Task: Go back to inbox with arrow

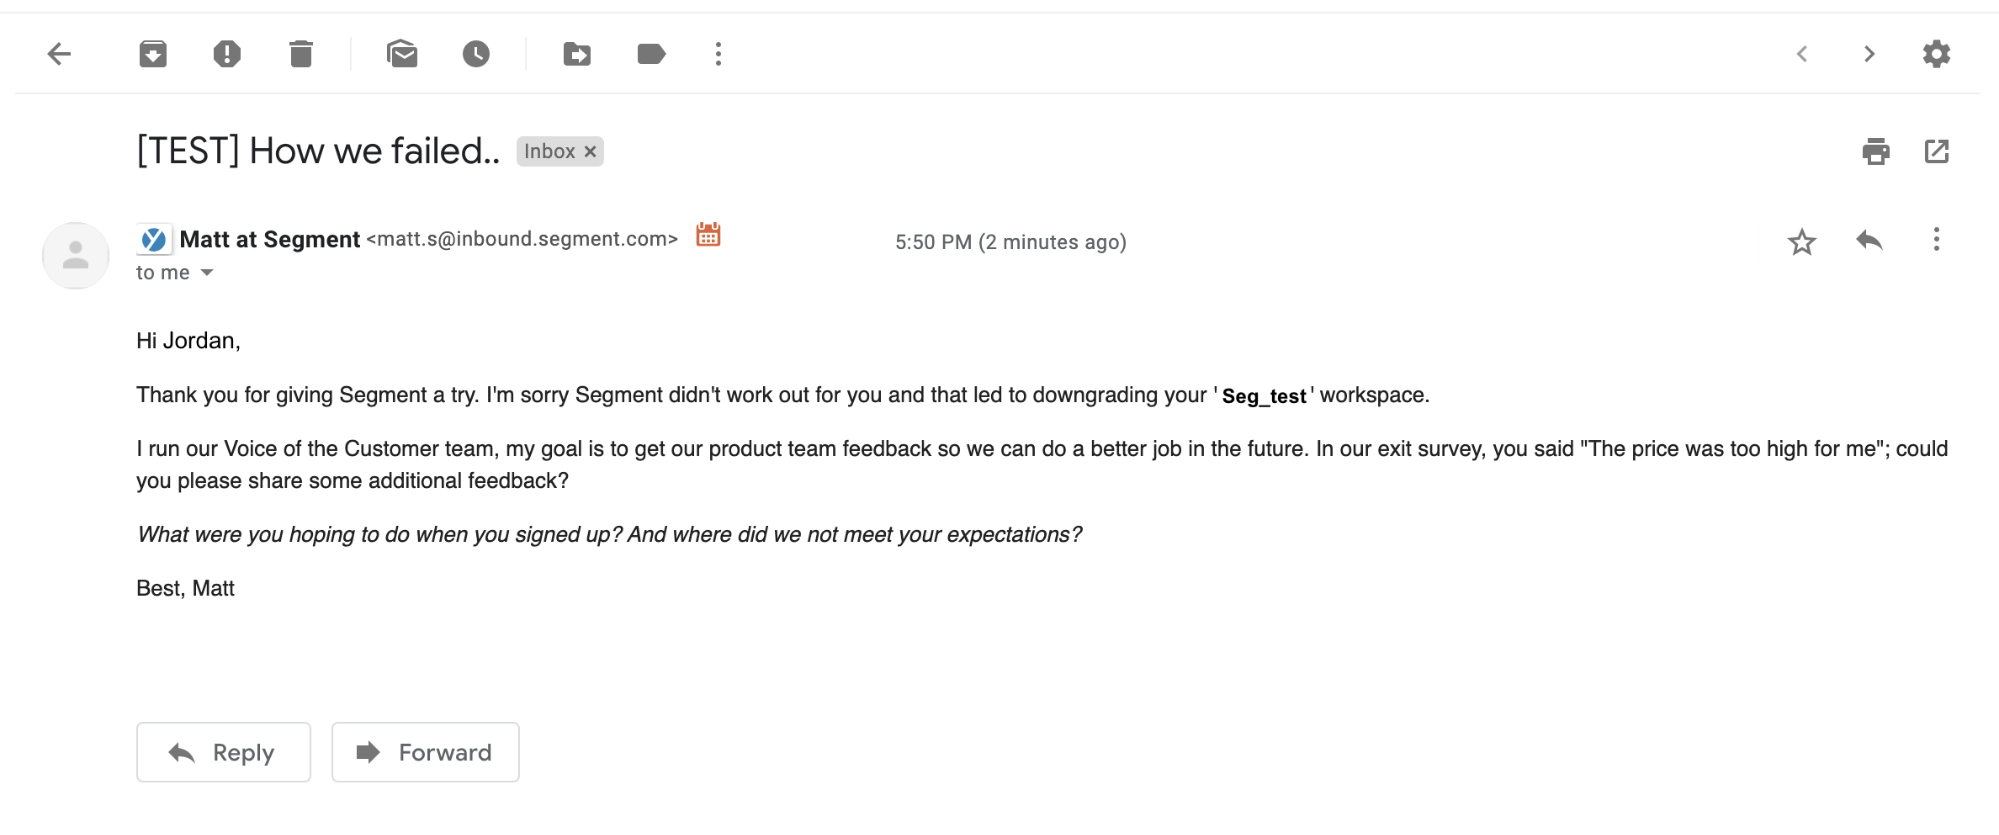Action: coord(60,54)
